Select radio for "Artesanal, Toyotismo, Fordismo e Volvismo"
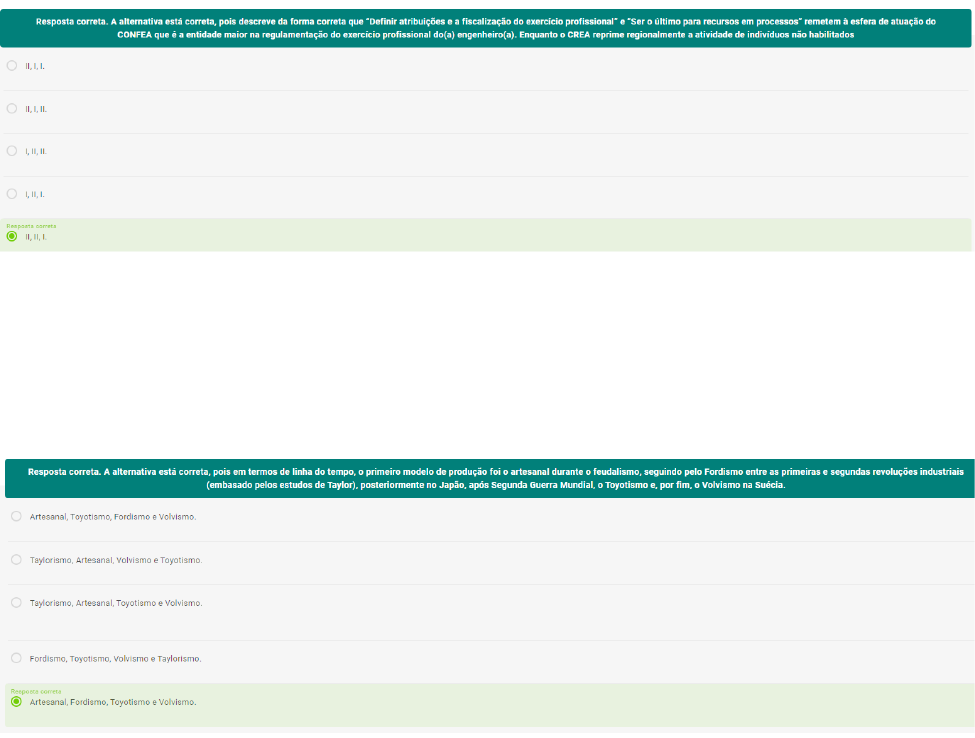Screen dimensions: 975x738 (16, 516)
